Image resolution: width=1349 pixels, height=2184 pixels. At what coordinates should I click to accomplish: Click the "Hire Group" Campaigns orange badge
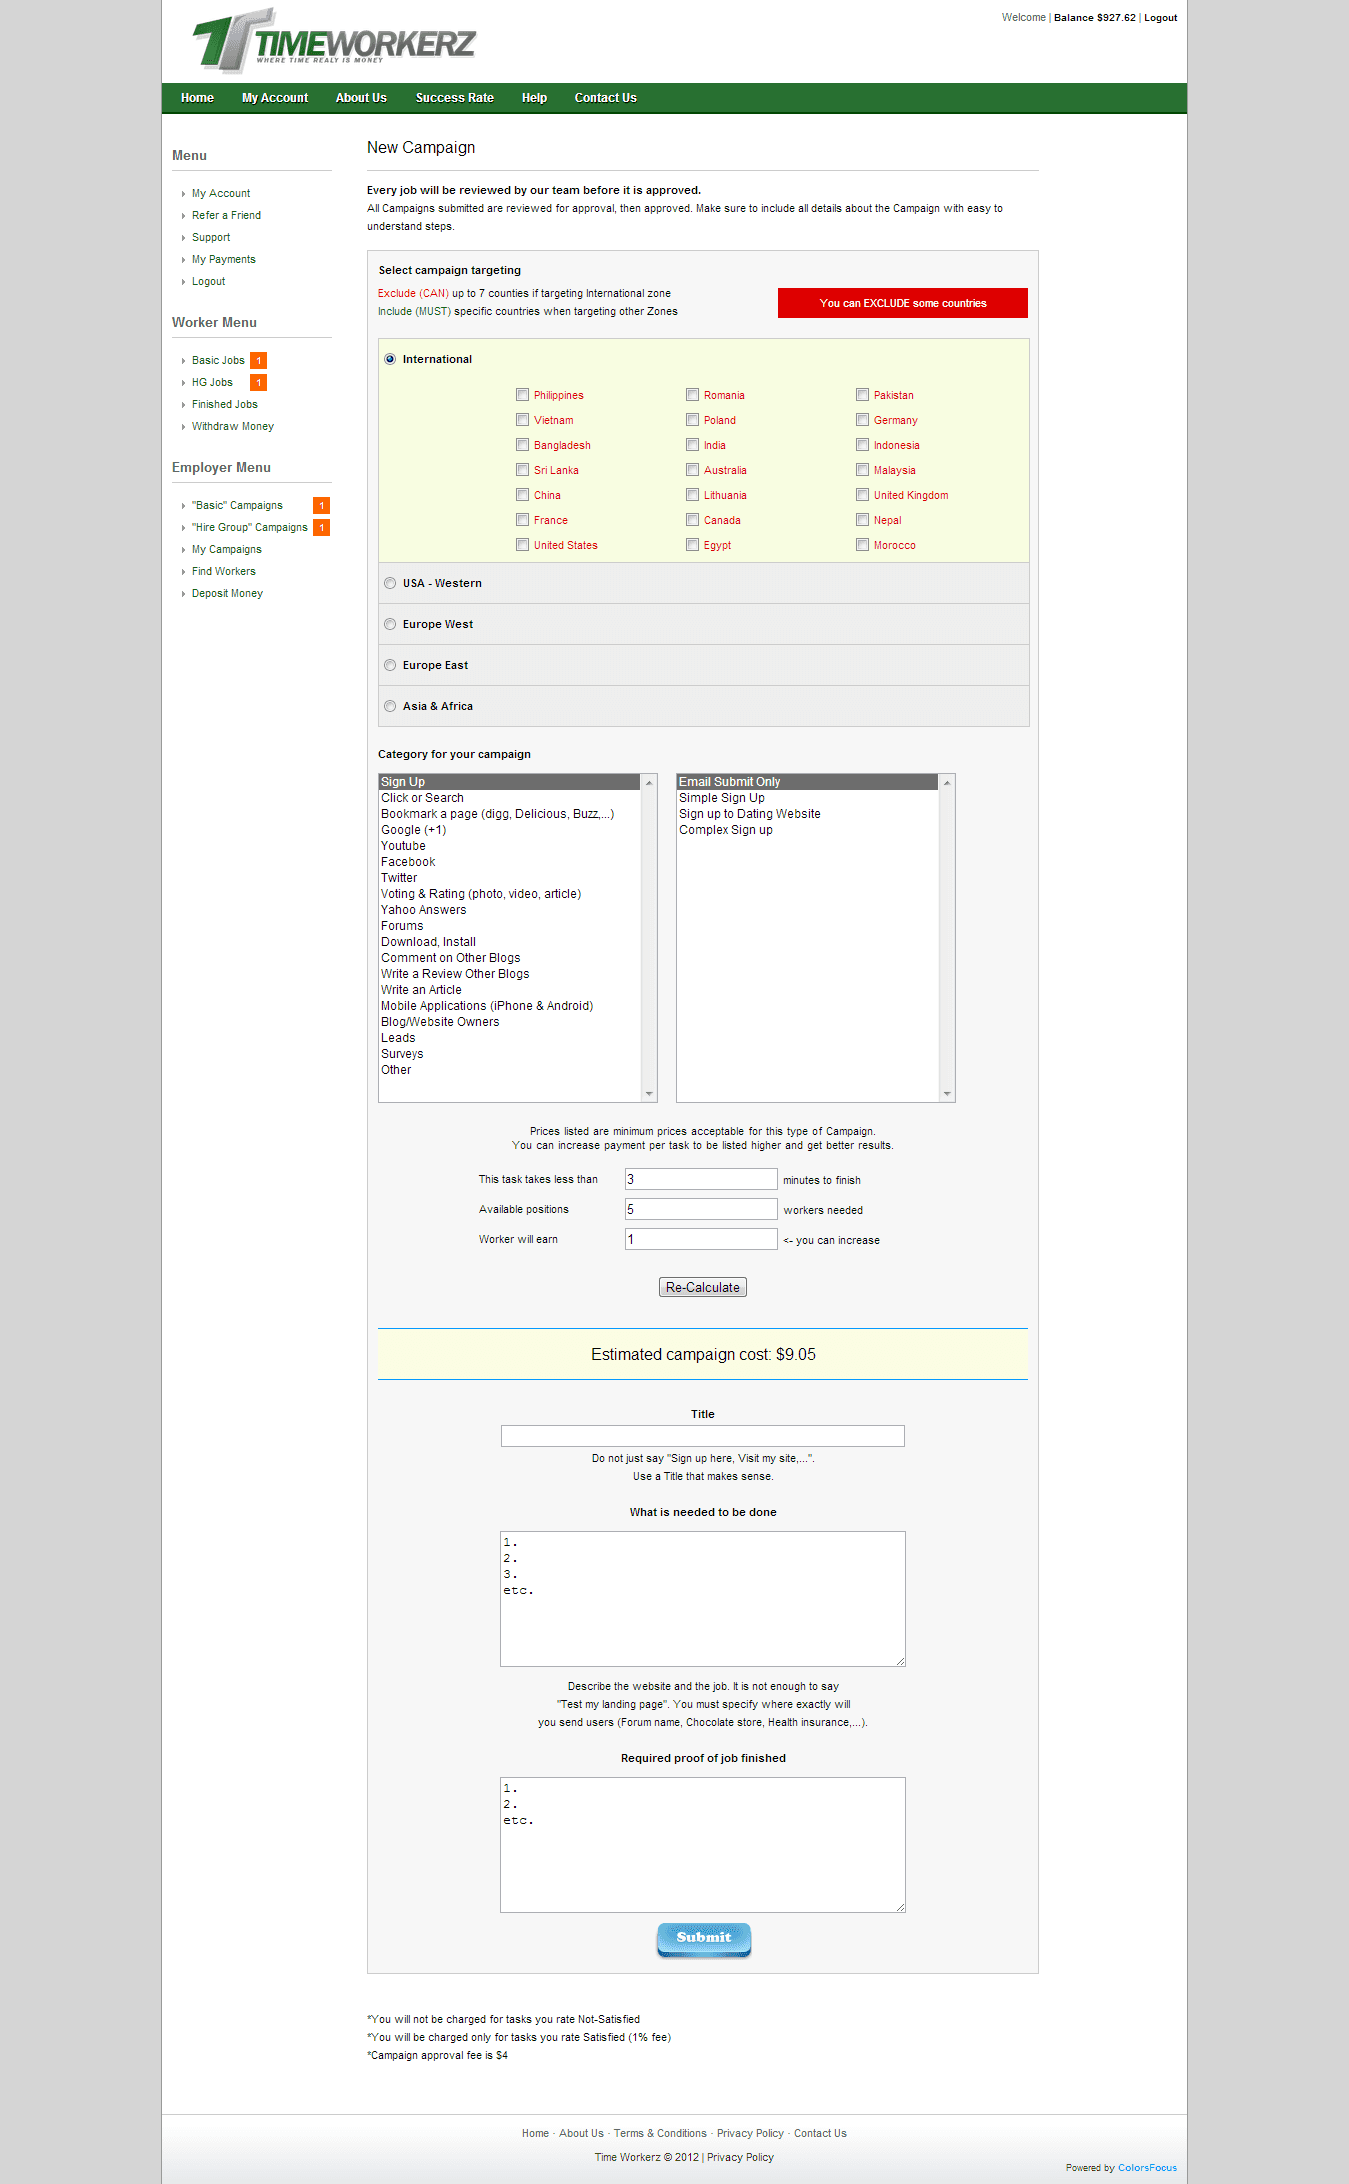tap(321, 528)
